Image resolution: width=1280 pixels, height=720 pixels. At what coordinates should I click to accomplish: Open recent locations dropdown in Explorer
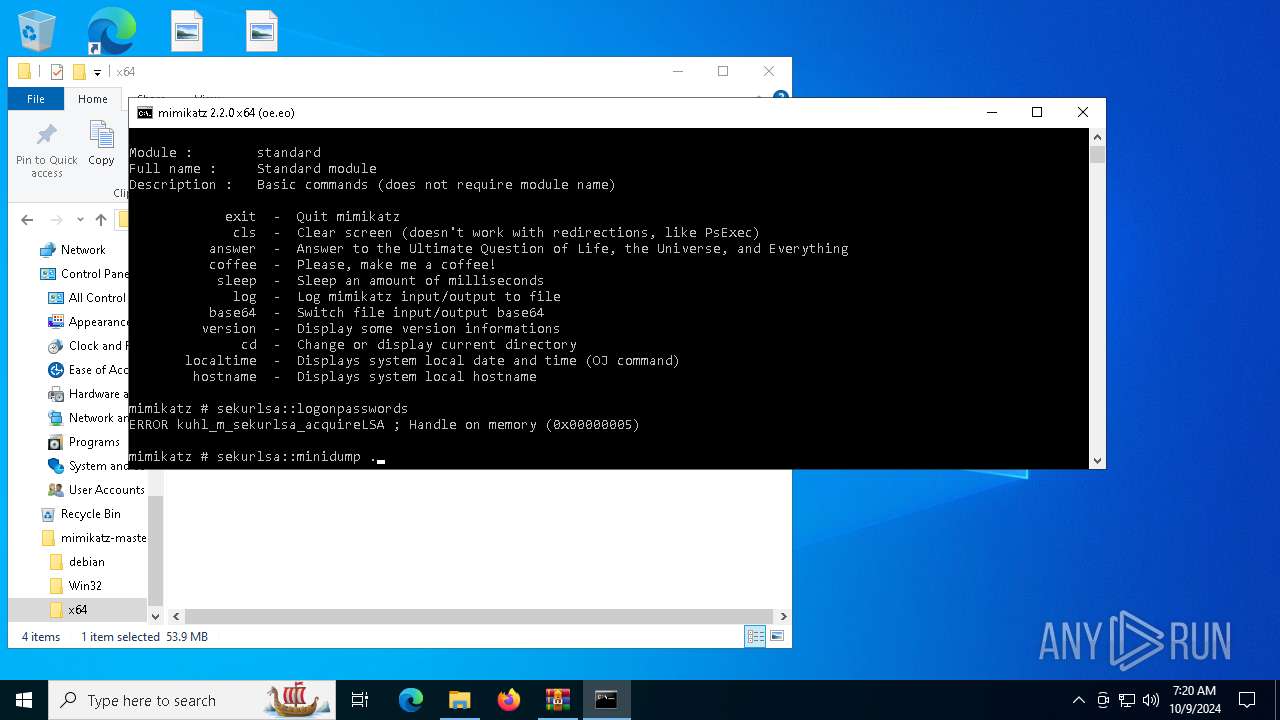[80, 220]
